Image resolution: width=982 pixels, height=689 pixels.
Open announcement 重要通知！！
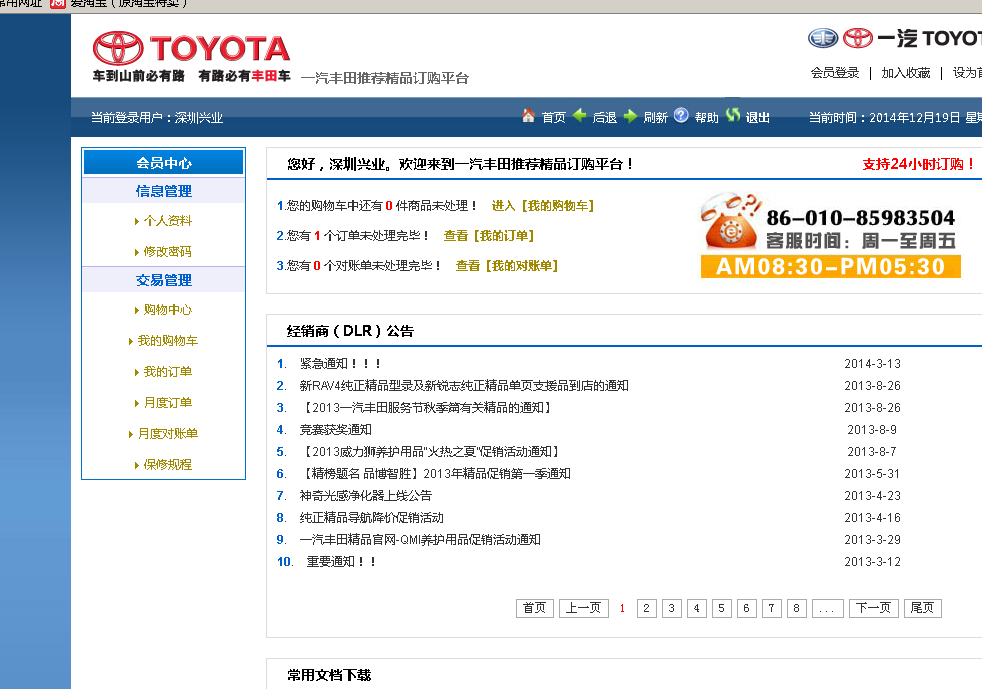(x=341, y=561)
